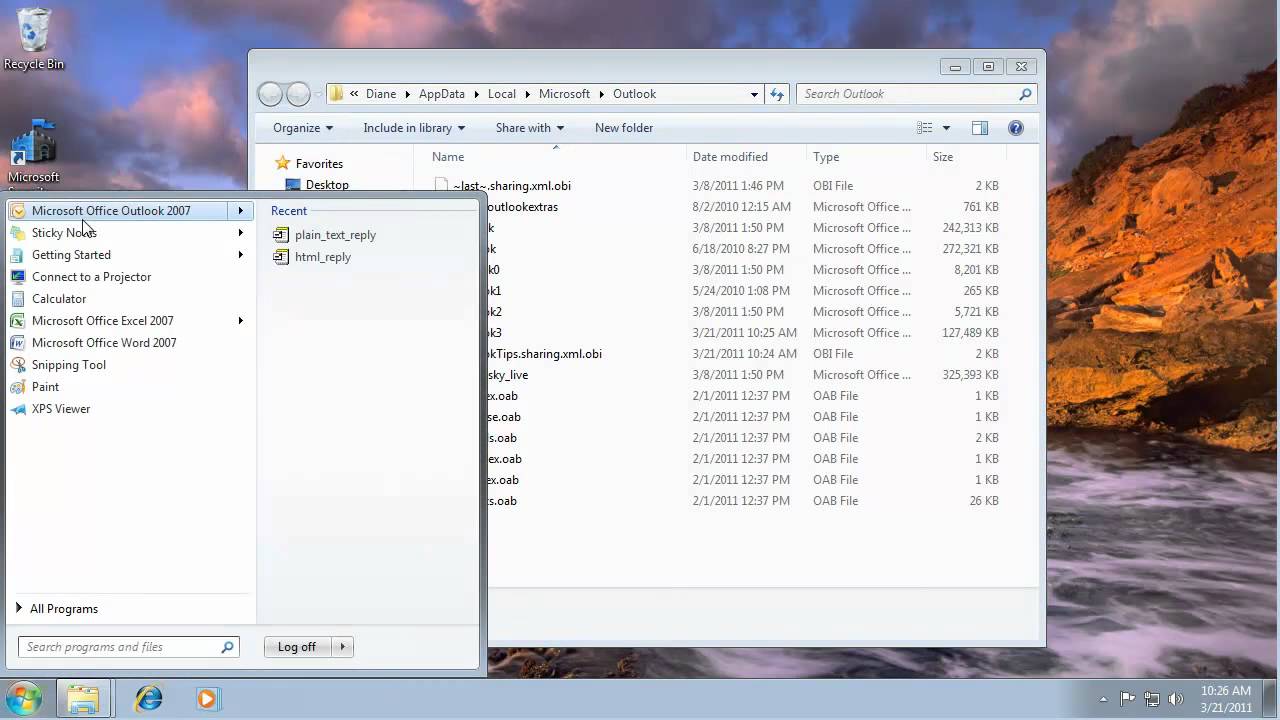Open the Organize dropdown menu
This screenshot has height=720, width=1280.
(x=303, y=128)
